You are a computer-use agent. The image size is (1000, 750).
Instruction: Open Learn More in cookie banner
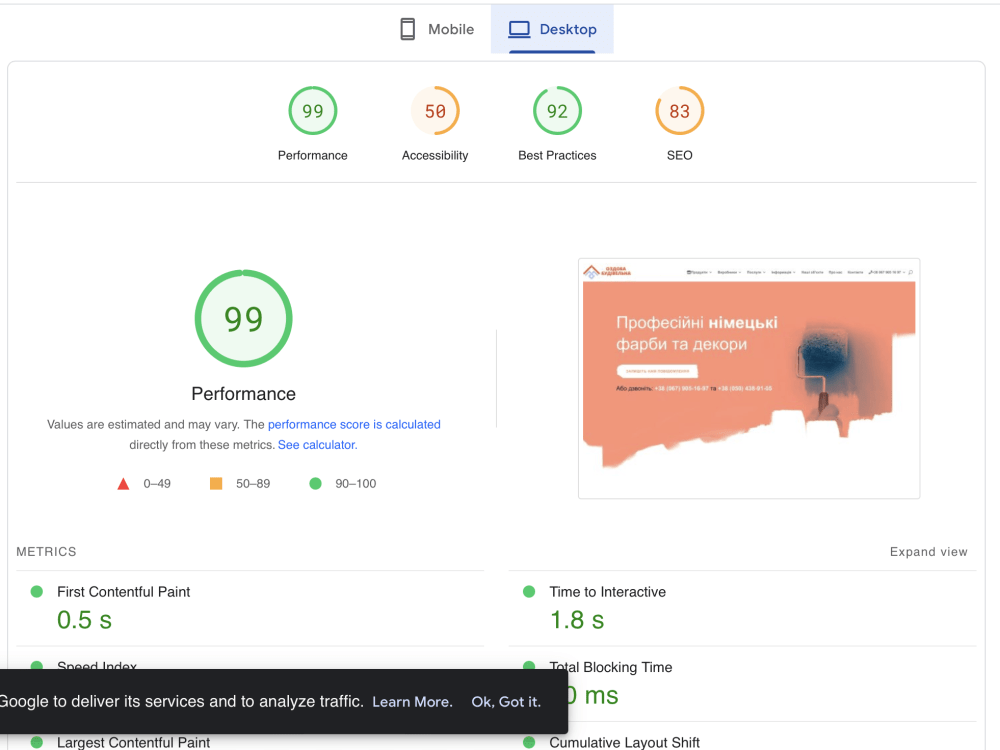(x=413, y=702)
